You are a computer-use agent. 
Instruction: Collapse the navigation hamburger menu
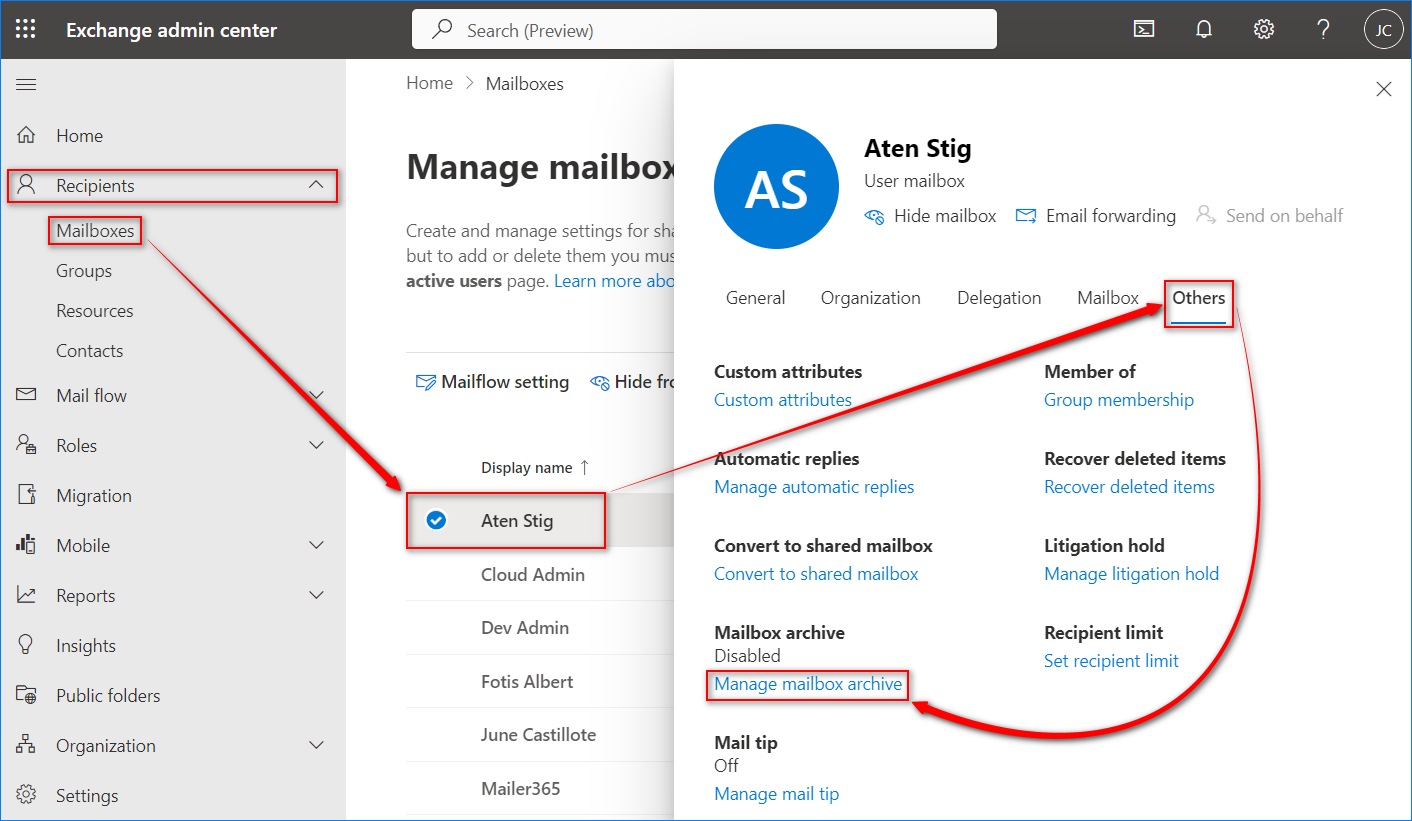coord(26,85)
